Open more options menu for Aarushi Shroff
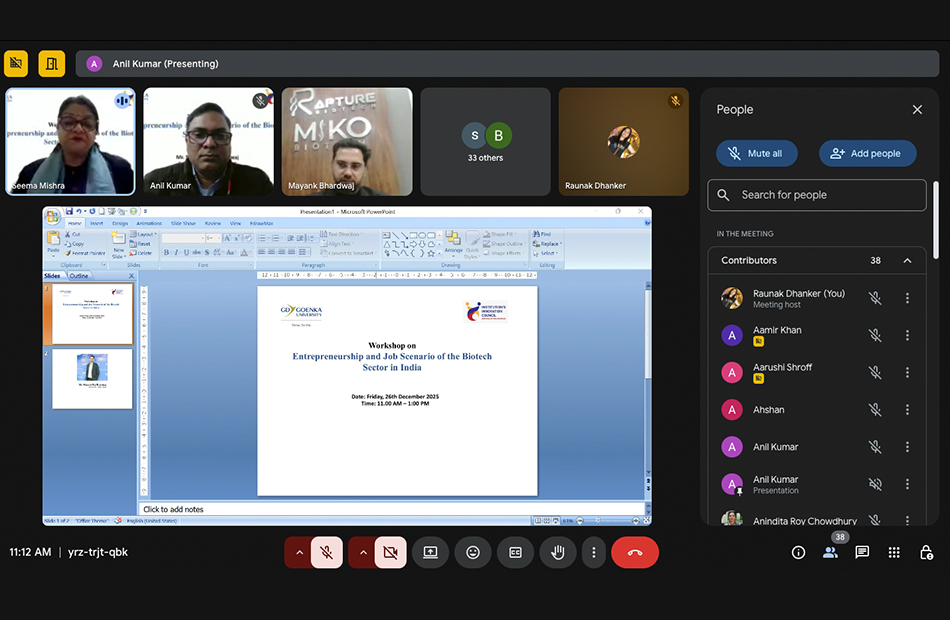This screenshot has width=950, height=620. [907, 372]
